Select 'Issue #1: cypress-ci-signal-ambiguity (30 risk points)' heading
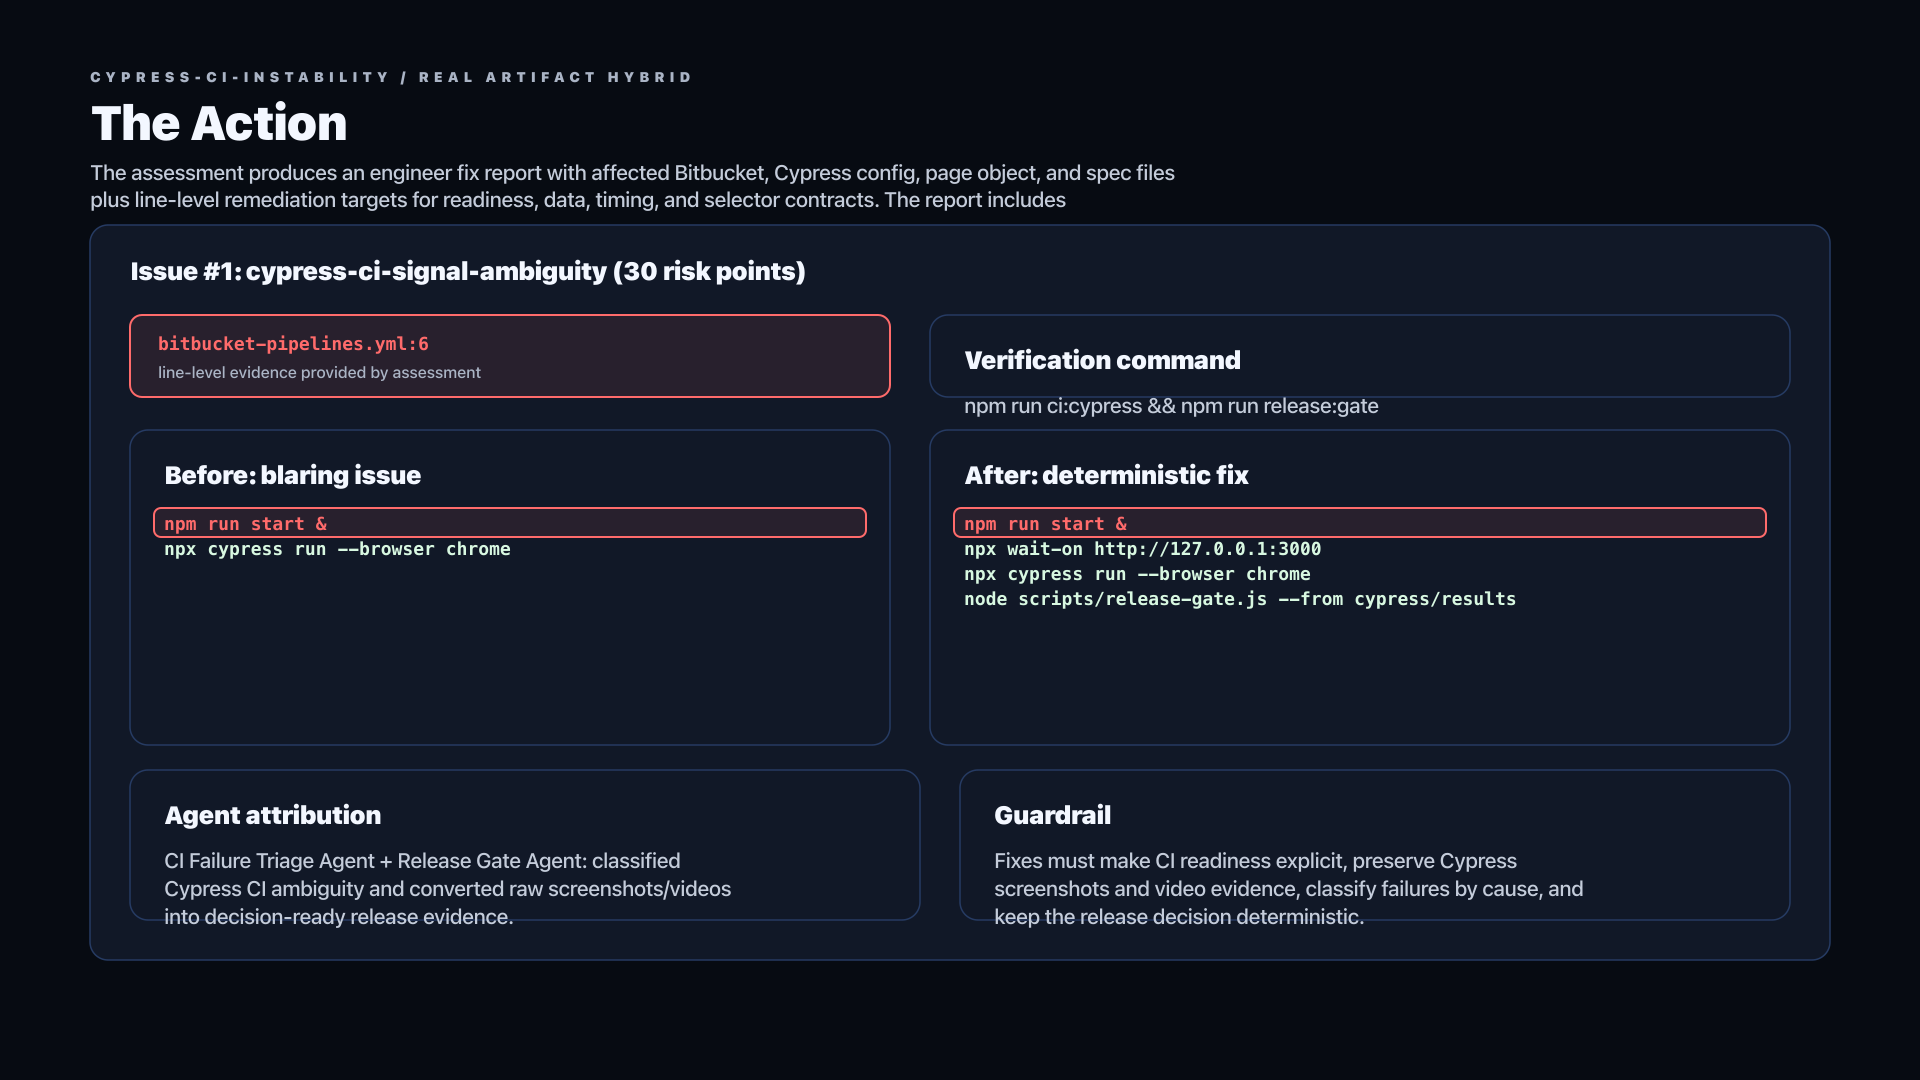 468,271
